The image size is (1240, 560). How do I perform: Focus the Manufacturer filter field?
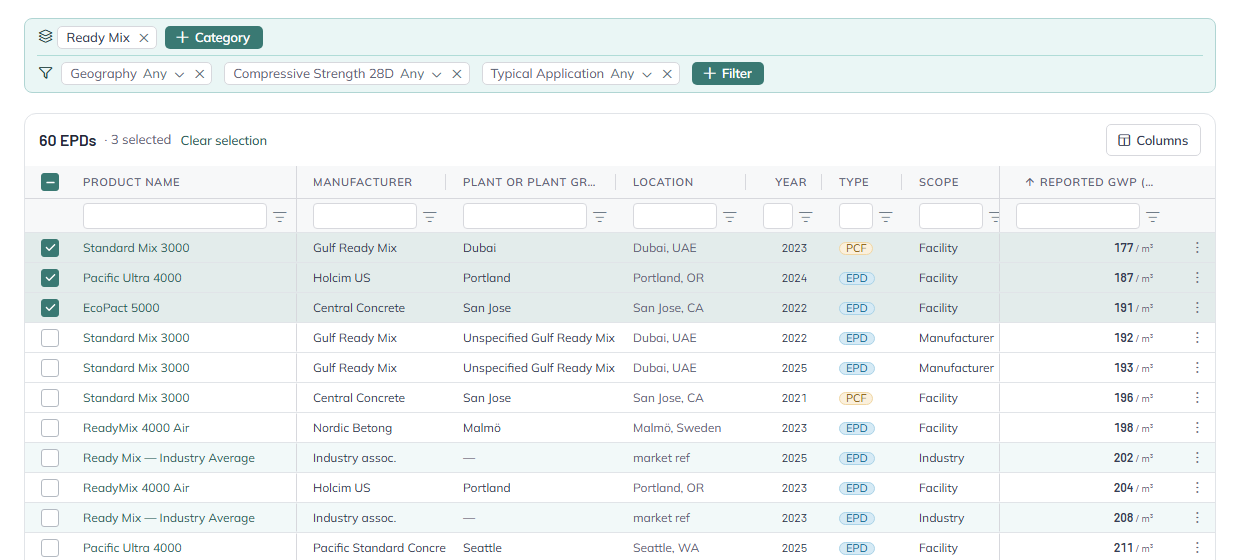click(365, 216)
